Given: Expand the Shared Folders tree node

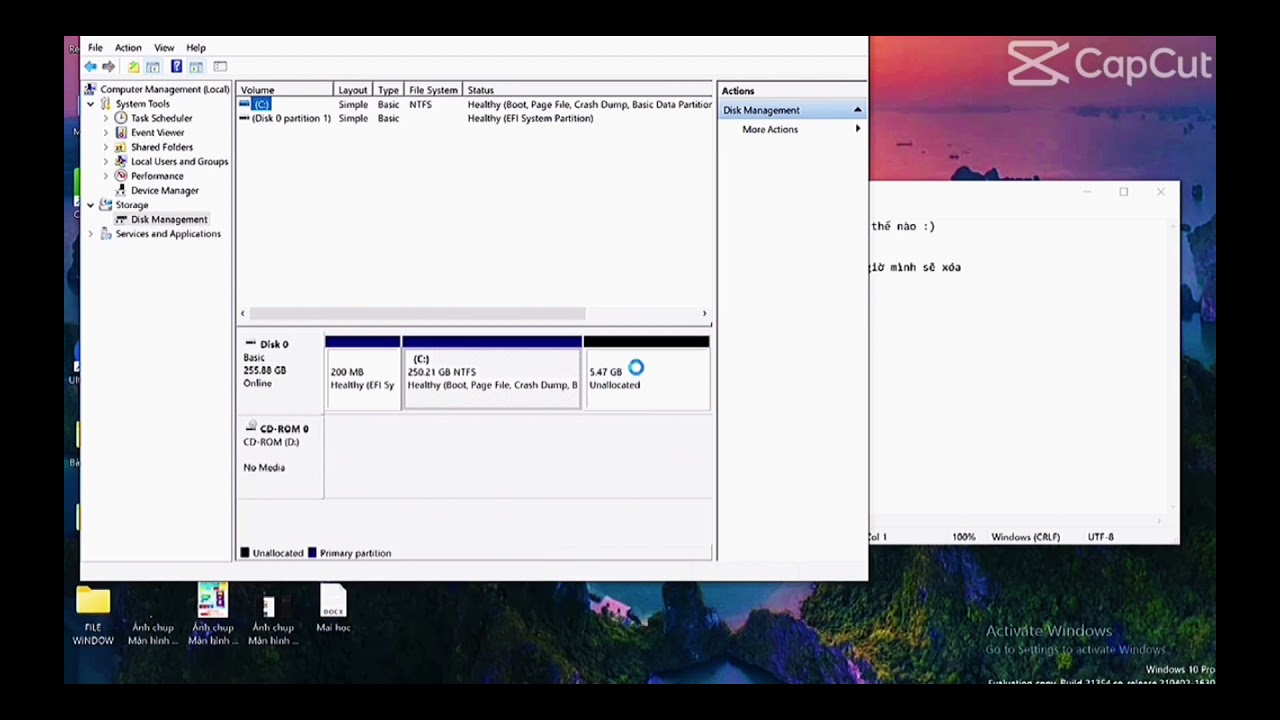Looking at the screenshot, I should point(106,147).
